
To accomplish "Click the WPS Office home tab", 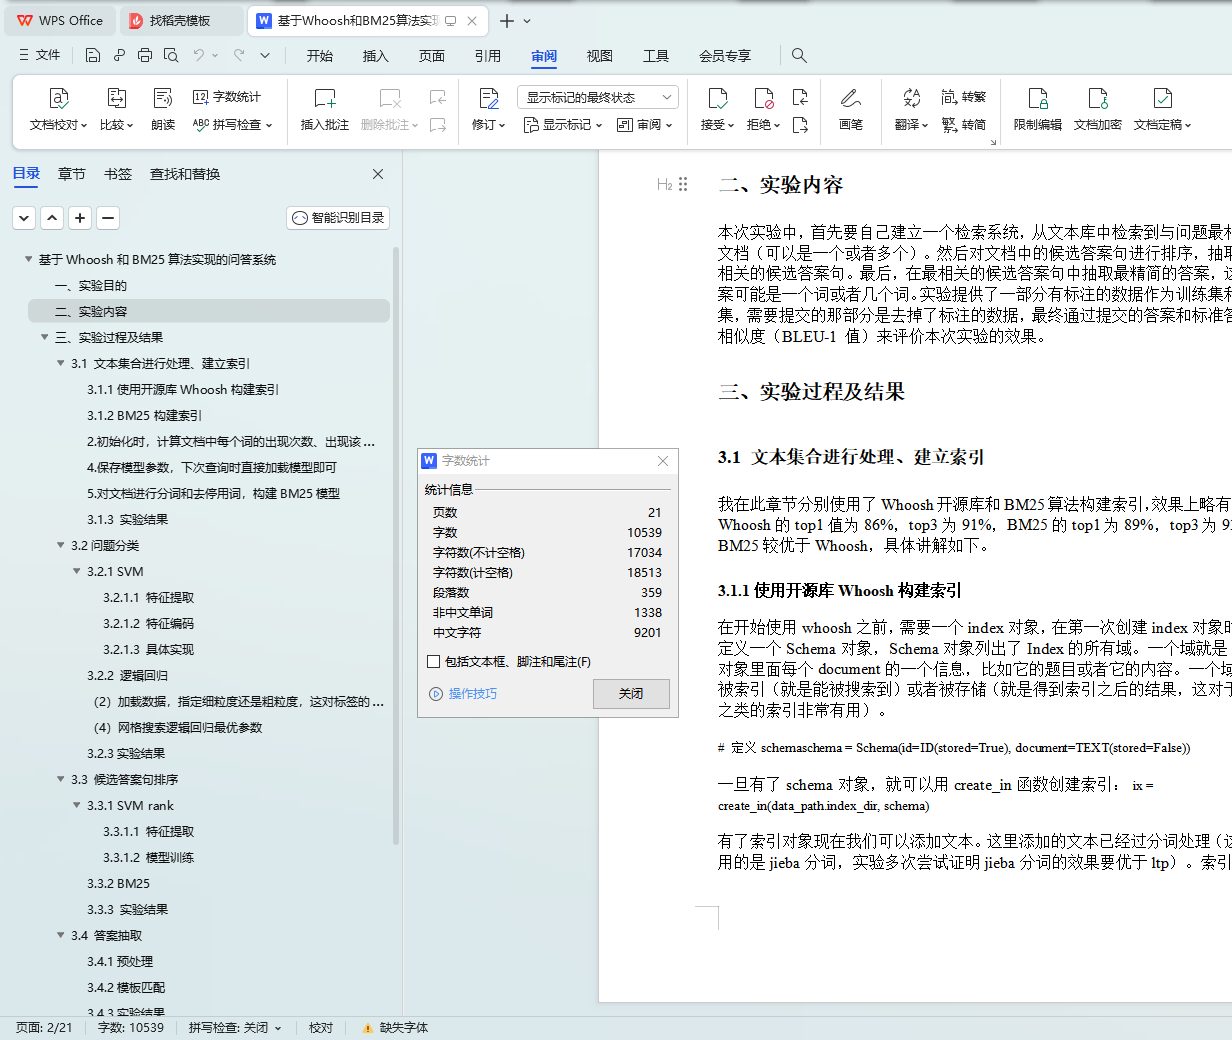I will [61, 20].
